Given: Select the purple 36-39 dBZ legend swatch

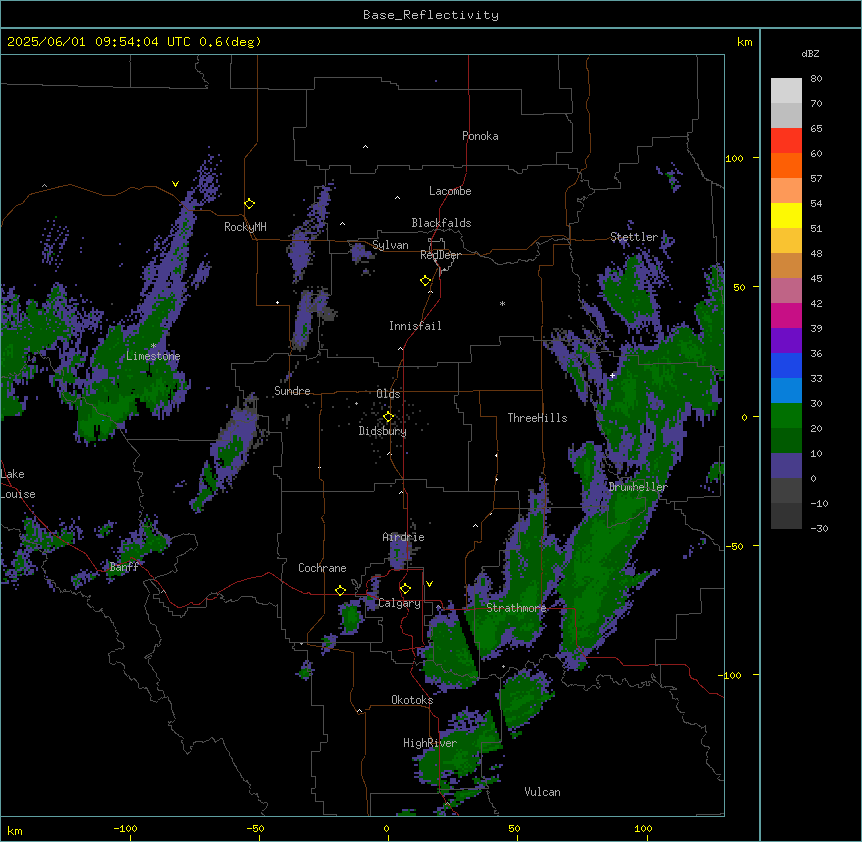Looking at the screenshot, I should coord(786,341).
